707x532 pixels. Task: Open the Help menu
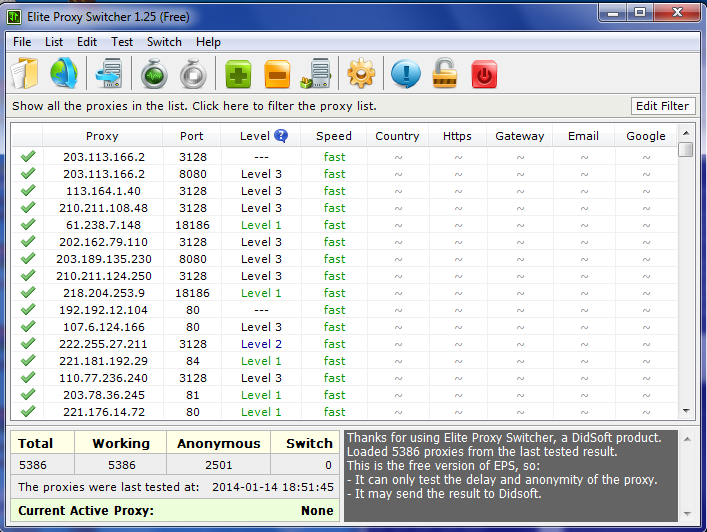[208, 42]
